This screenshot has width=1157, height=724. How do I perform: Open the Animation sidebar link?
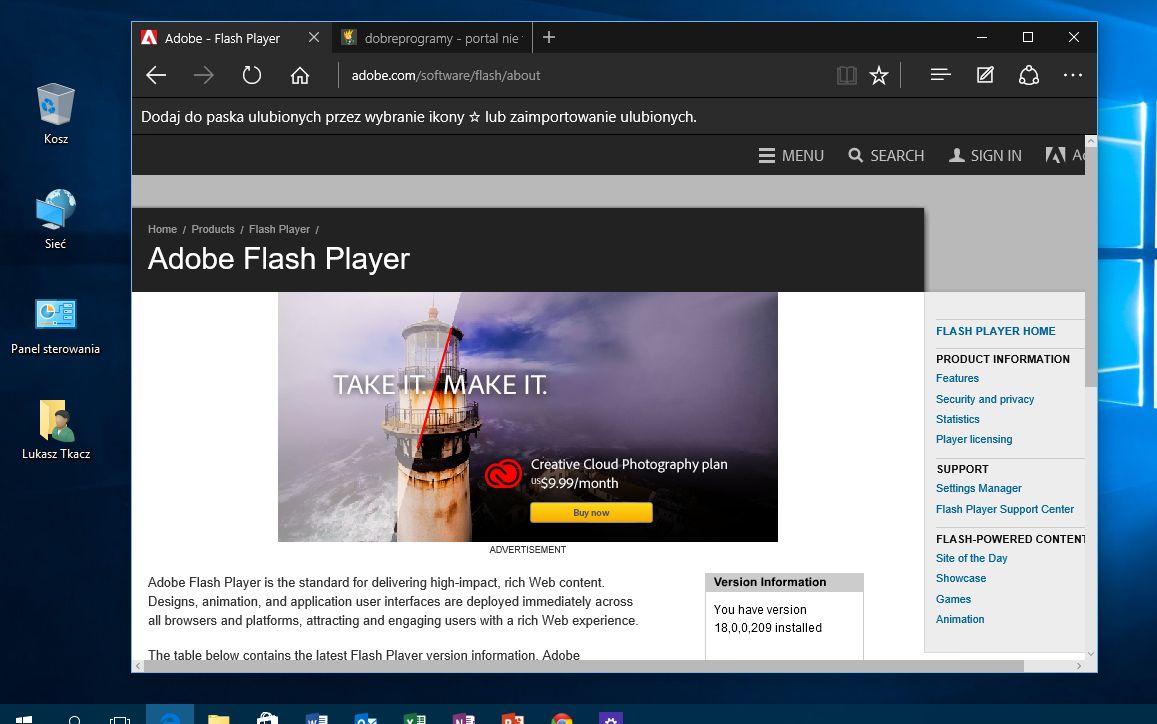coord(959,619)
